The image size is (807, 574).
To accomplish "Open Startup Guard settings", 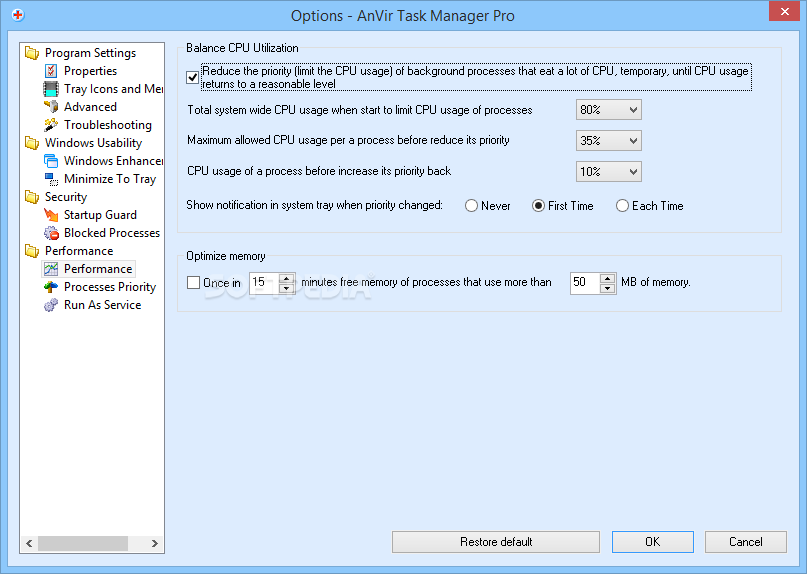I will click(100, 215).
